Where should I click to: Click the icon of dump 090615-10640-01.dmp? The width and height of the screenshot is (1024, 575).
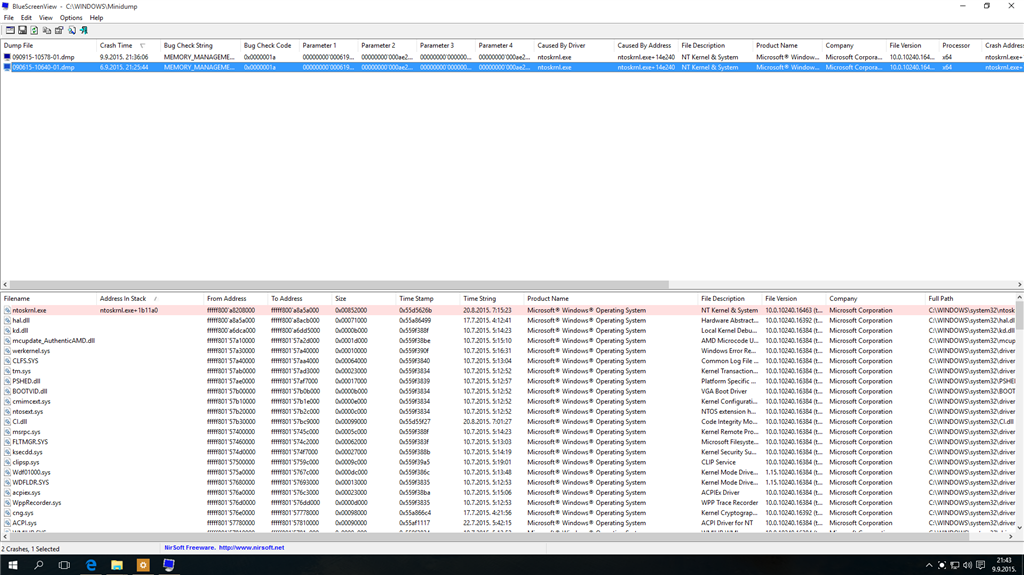7,67
